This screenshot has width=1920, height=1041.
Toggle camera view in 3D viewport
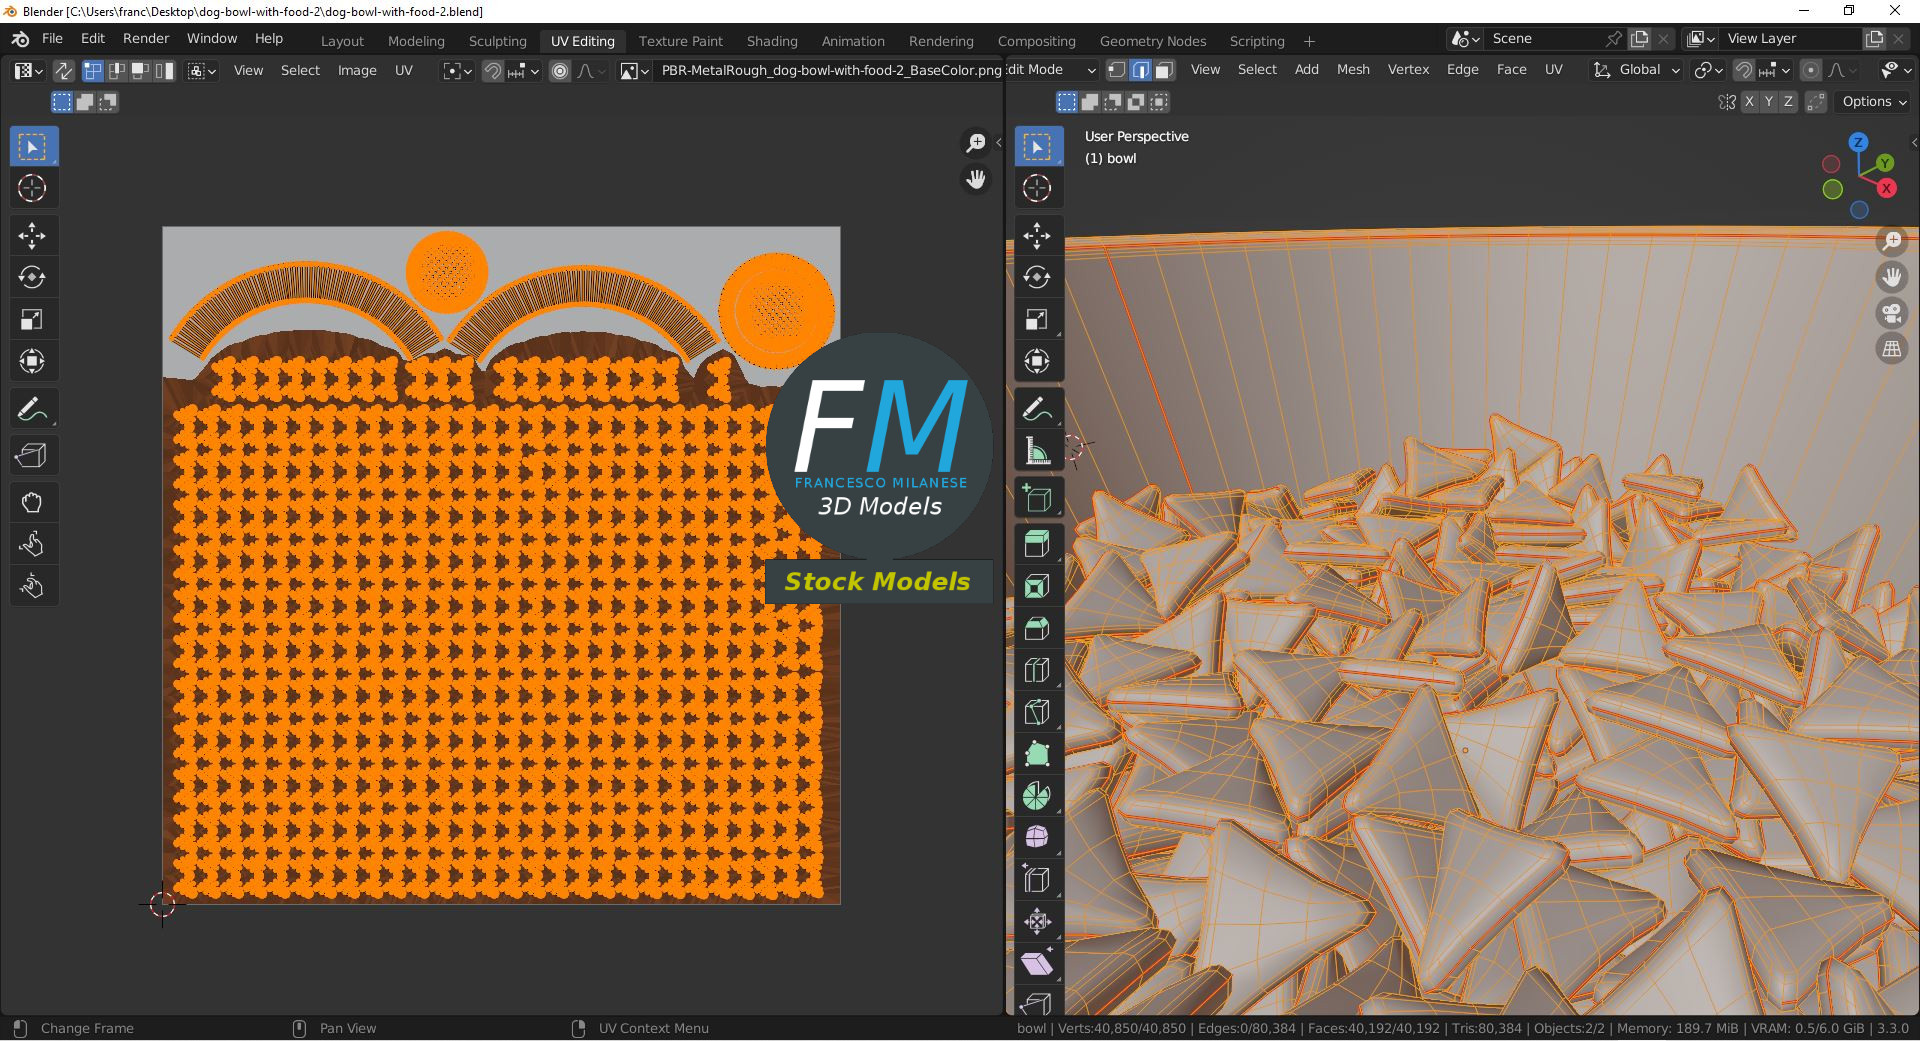coord(1892,313)
